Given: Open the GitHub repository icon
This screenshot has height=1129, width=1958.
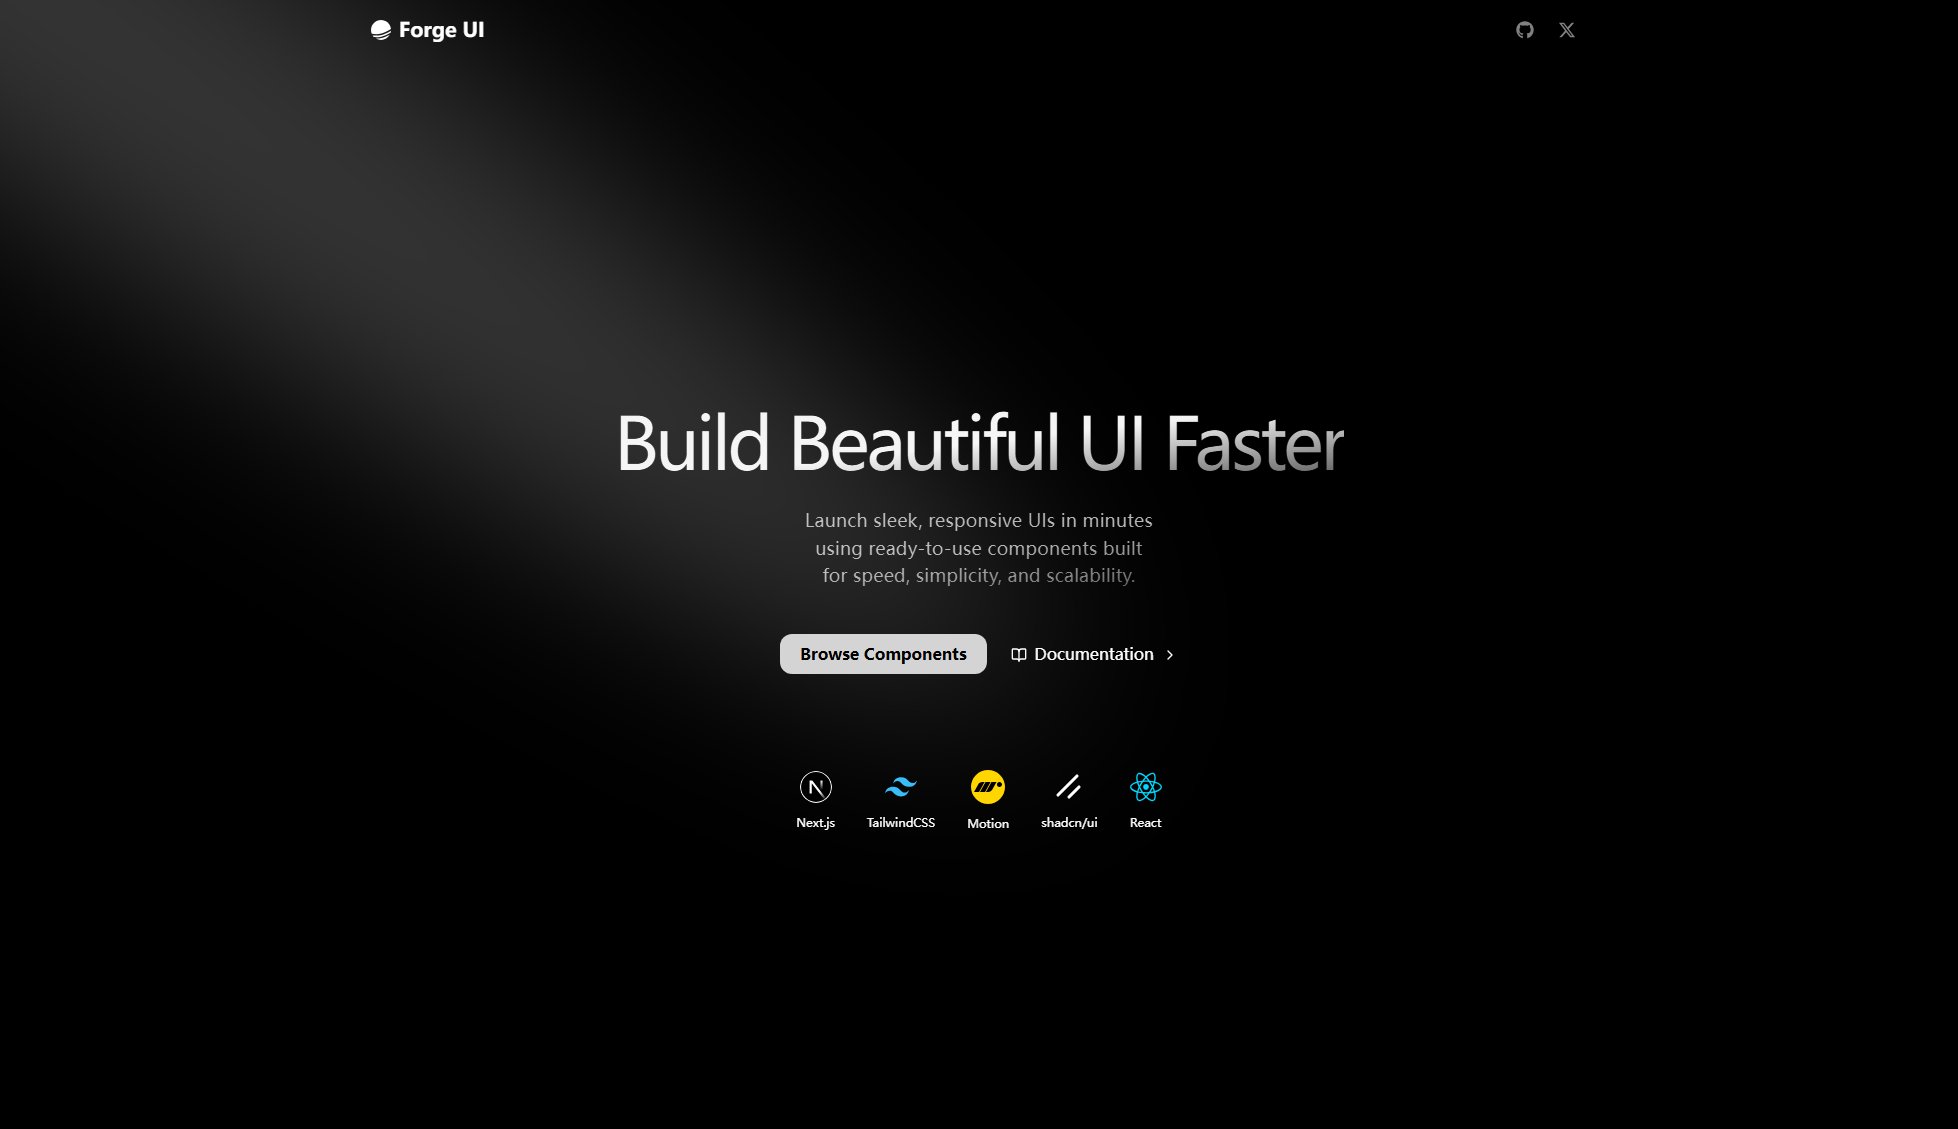Looking at the screenshot, I should (1524, 30).
